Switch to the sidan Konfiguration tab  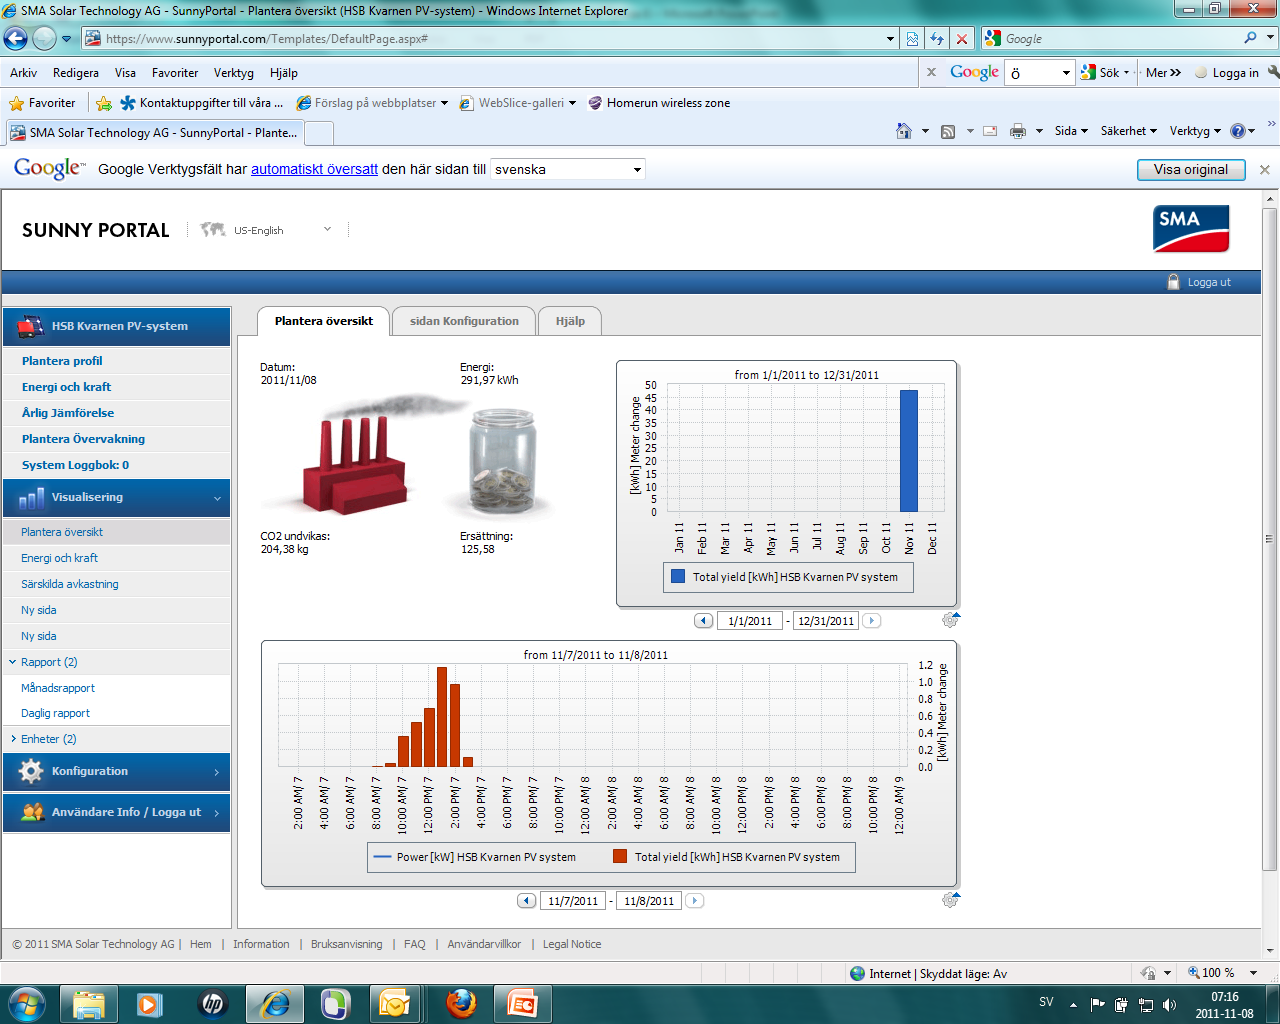tap(464, 321)
